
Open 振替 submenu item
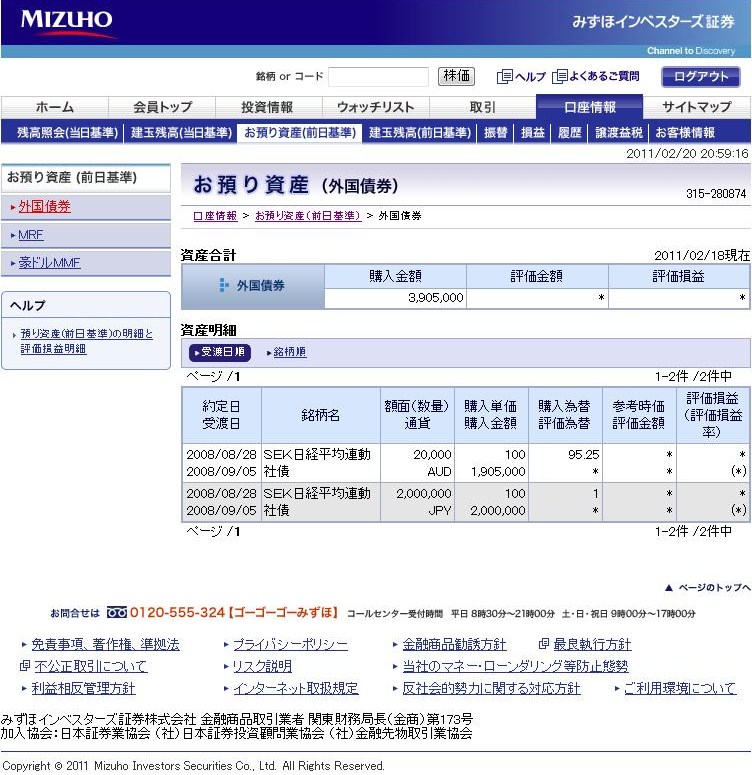[x=495, y=132]
